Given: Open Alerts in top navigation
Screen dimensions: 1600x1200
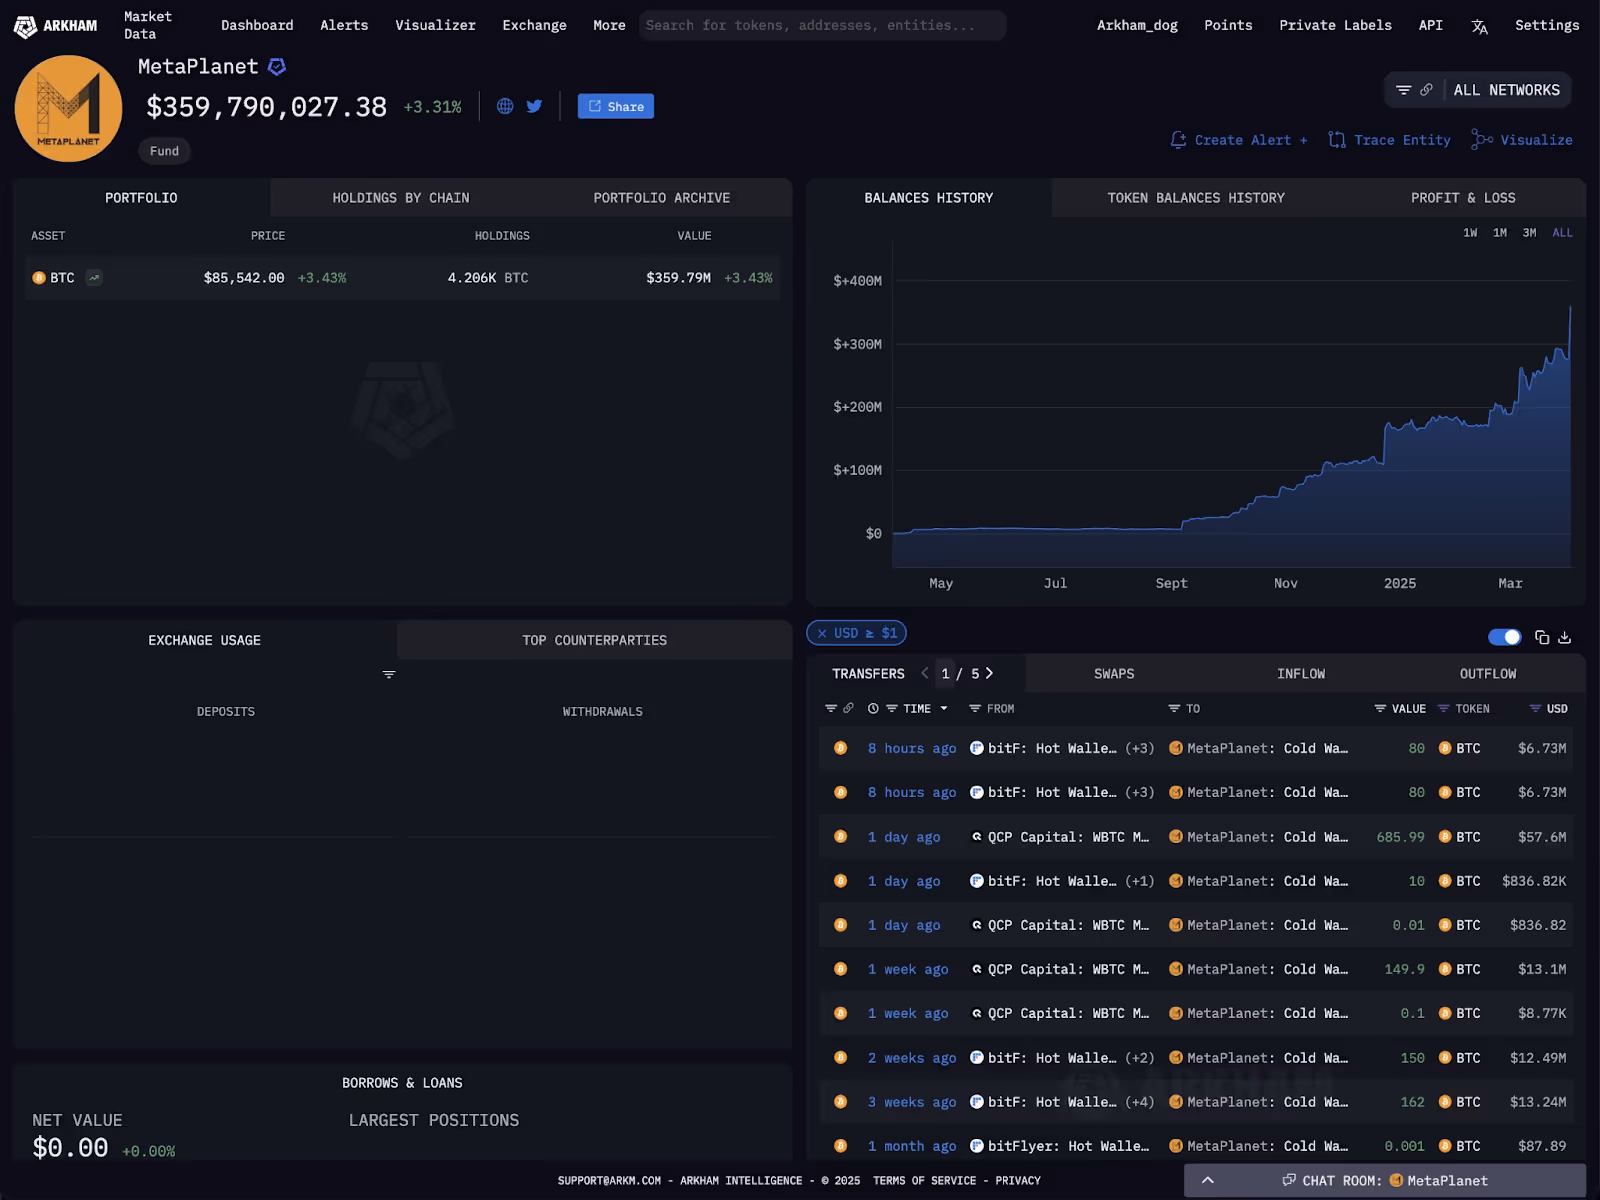Looking at the screenshot, I should tap(344, 26).
